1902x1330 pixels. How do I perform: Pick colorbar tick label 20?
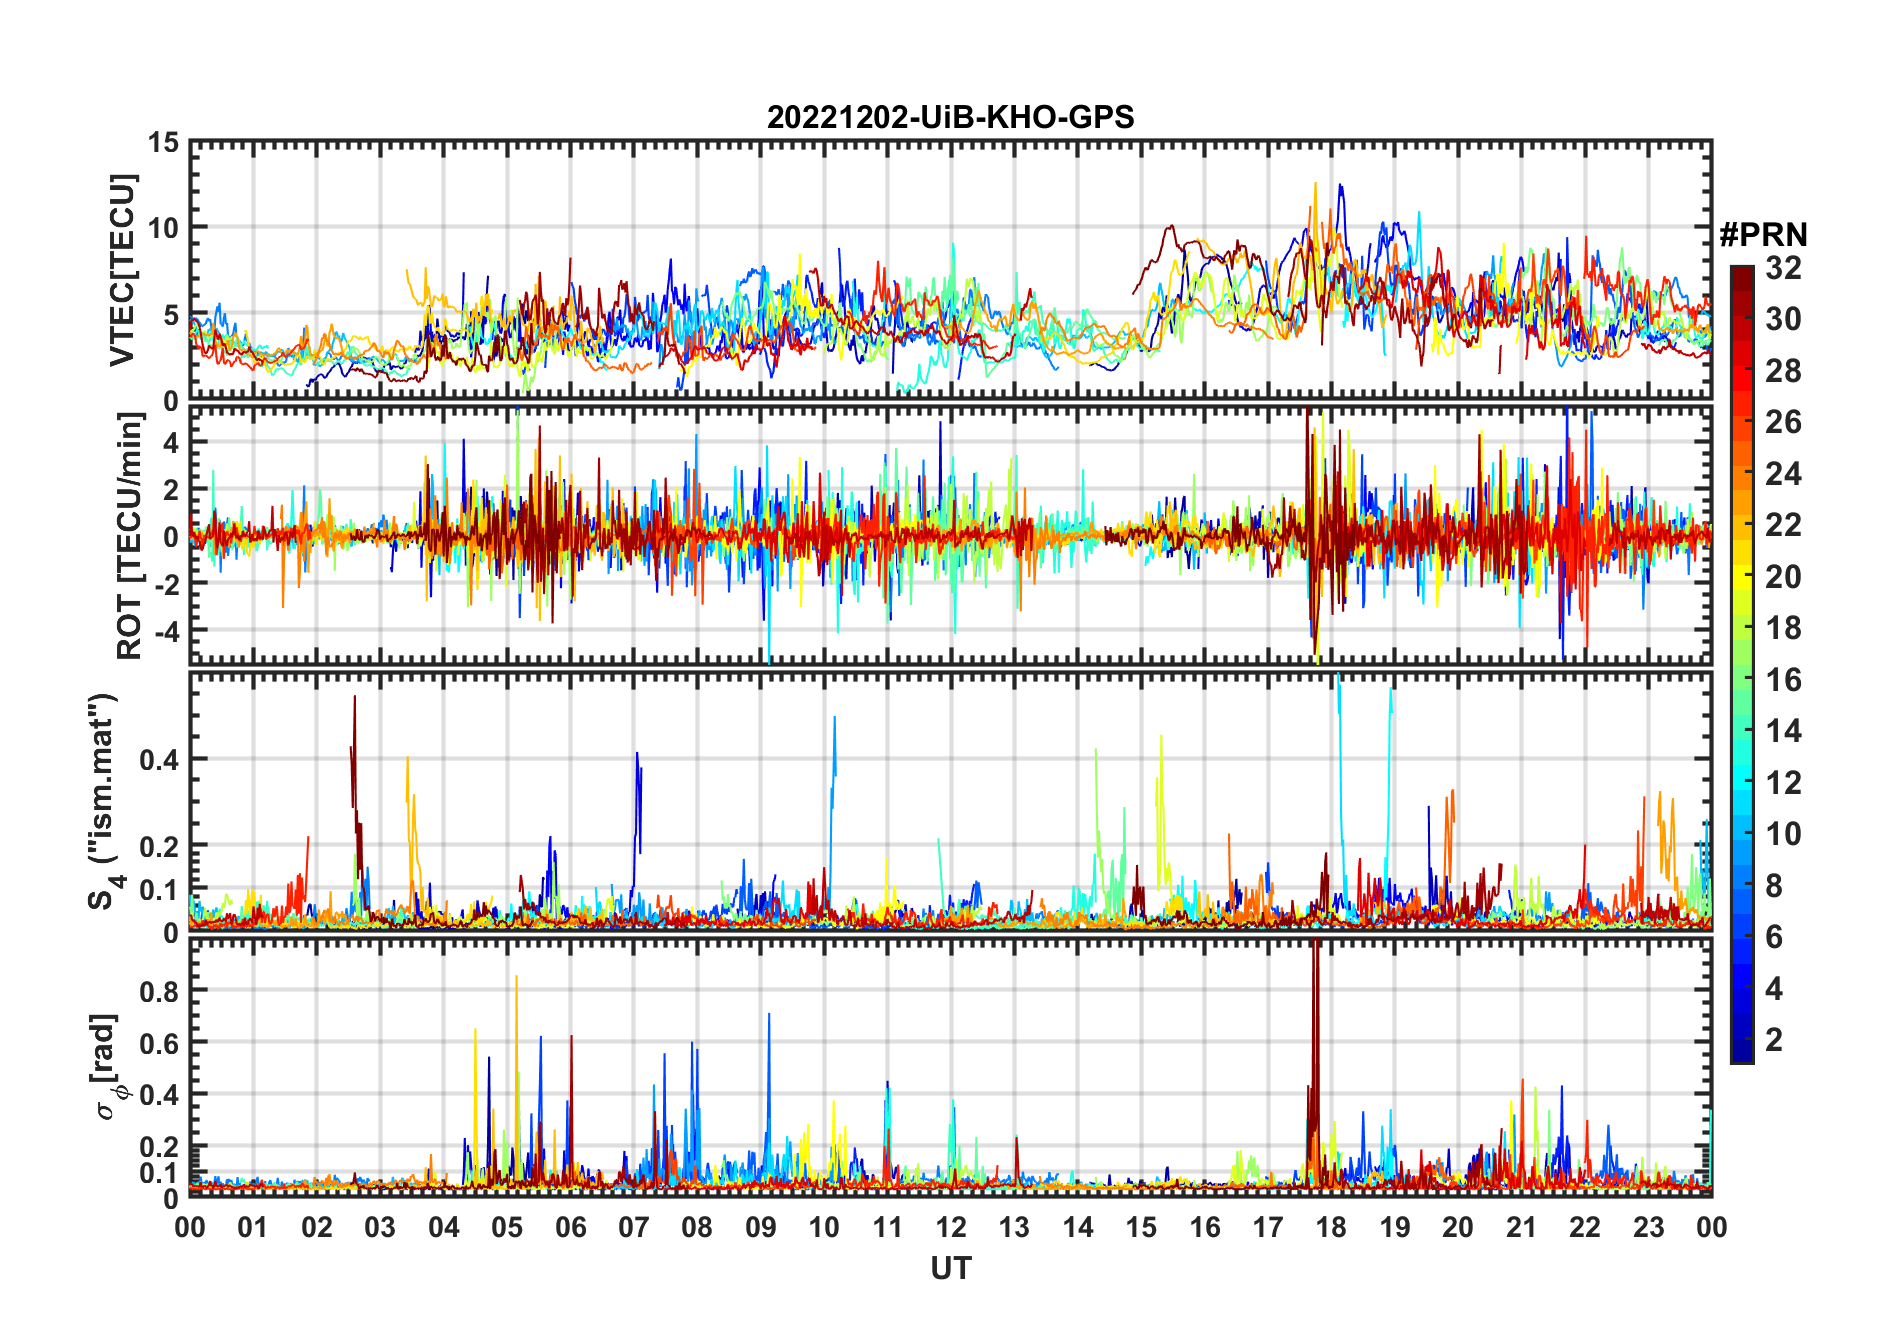pyautogui.click(x=1783, y=577)
